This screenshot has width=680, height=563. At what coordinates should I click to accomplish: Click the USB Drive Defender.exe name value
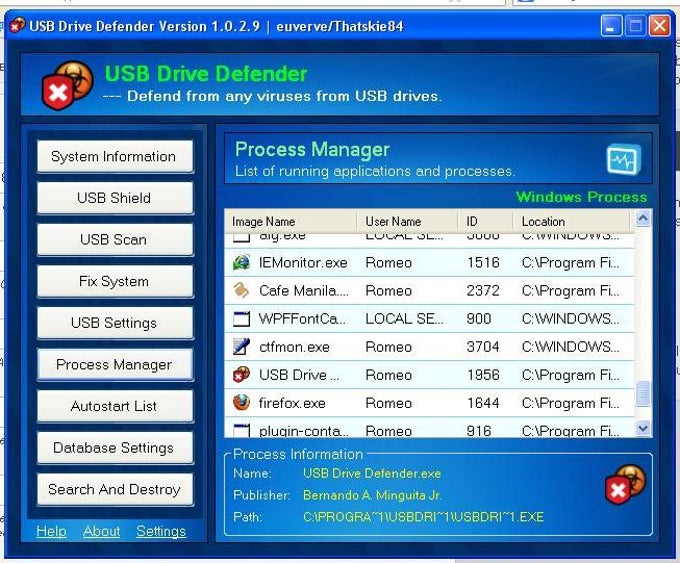[x=372, y=473]
